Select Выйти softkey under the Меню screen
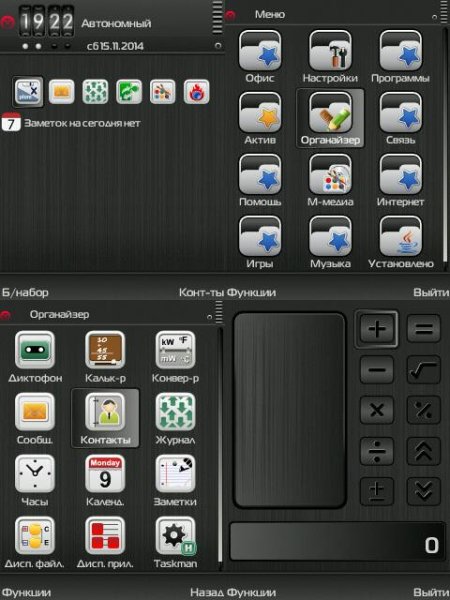 [431, 292]
